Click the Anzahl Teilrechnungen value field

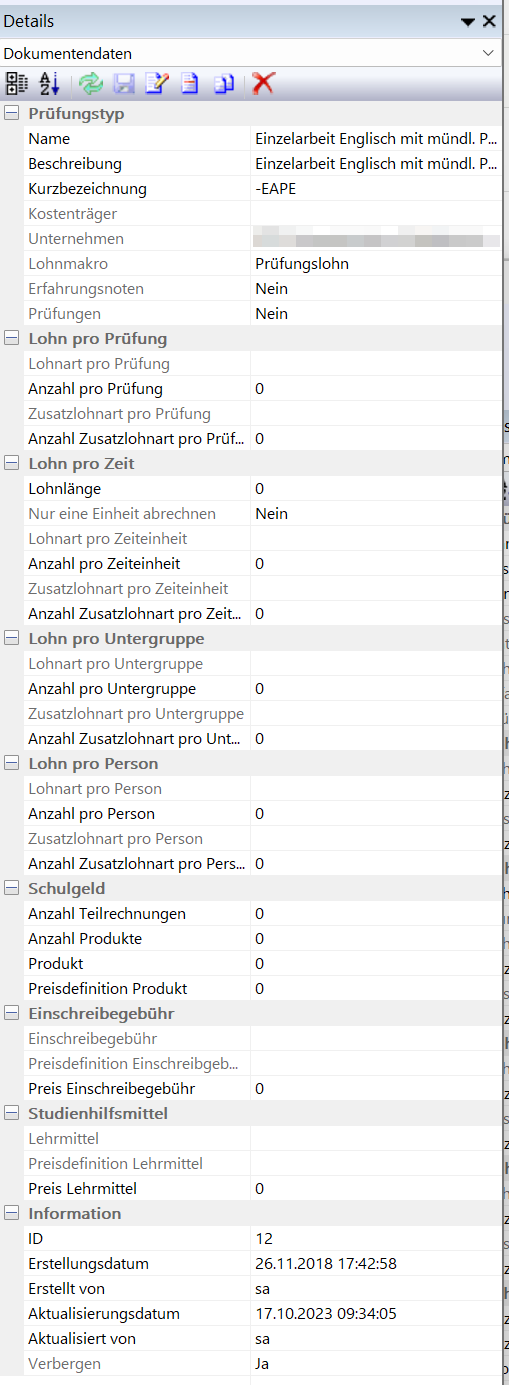coord(375,914)
